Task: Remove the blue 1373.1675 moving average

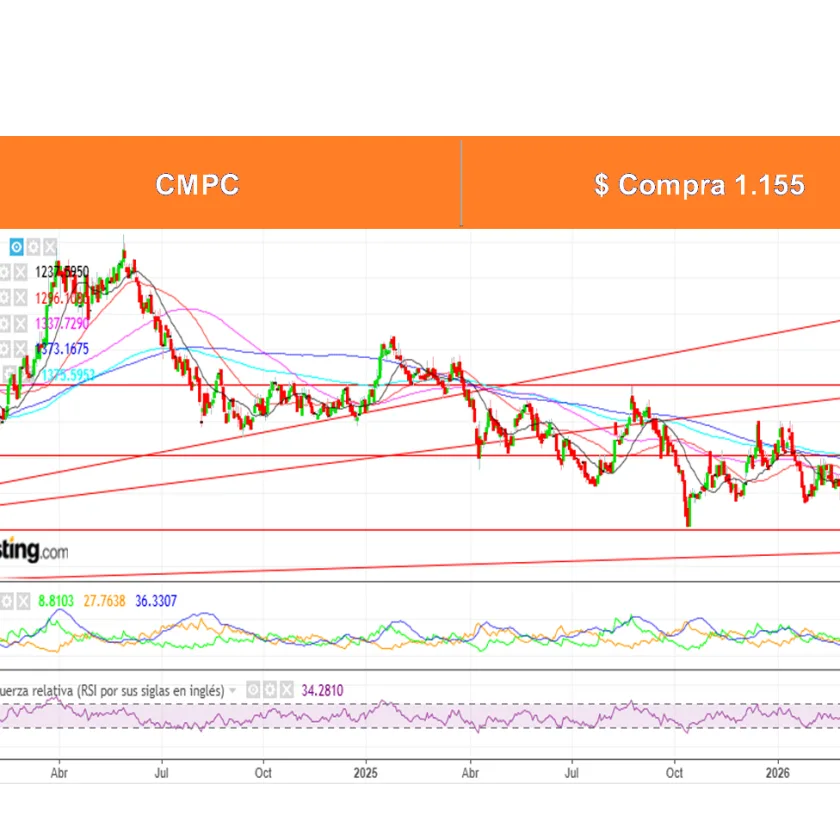Action: [x=22, y=349]
